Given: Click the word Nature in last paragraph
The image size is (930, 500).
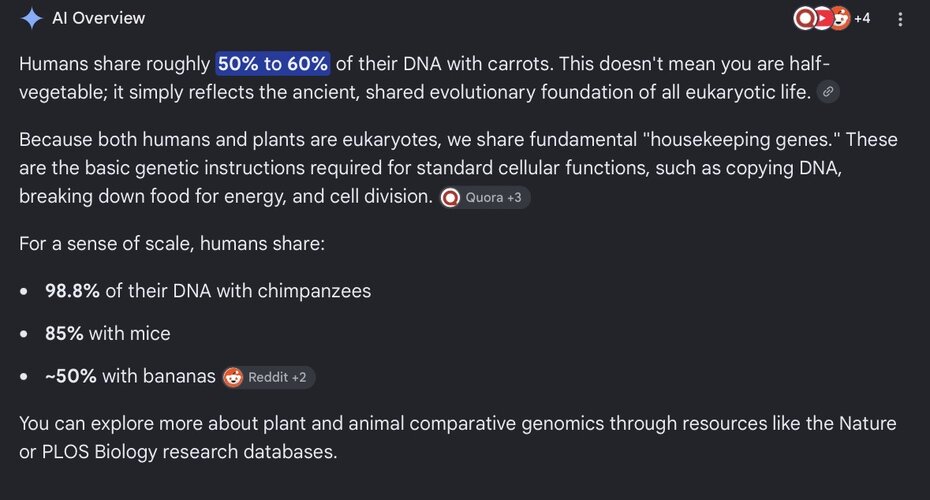Looking at the screenshot, I should [x=867, y=423].
